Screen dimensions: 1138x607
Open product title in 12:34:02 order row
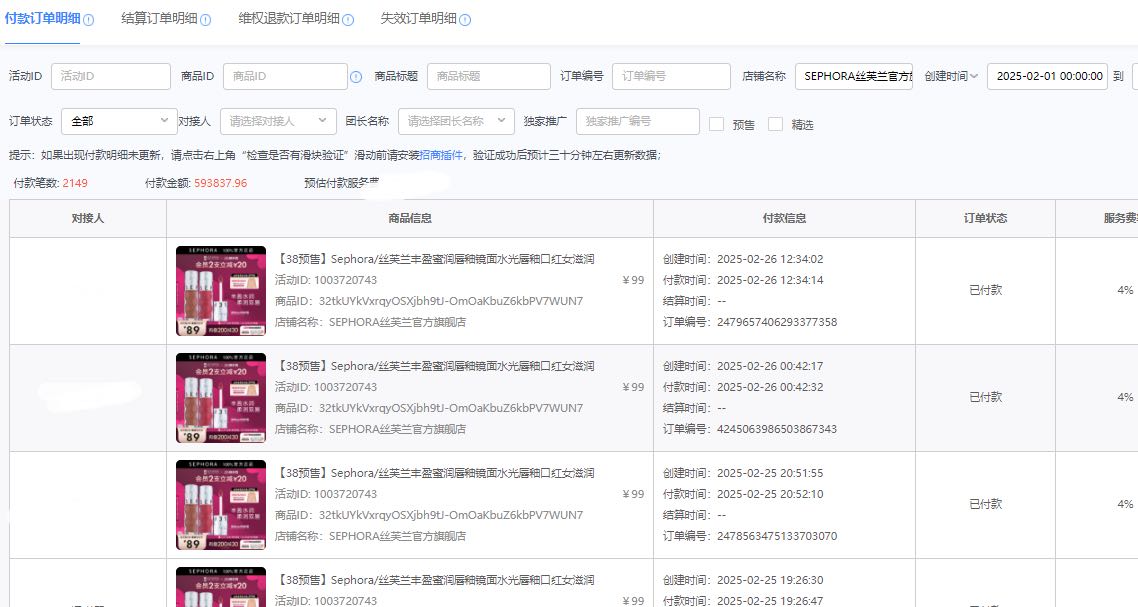[435, 259]
